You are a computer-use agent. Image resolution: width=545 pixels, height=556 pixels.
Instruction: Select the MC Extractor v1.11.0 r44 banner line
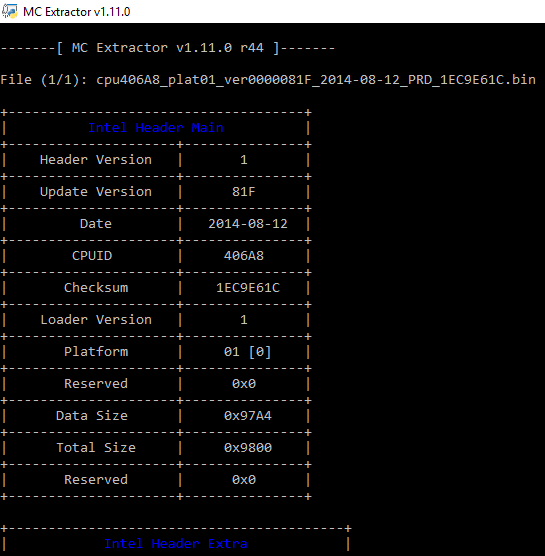coord(168,48)
